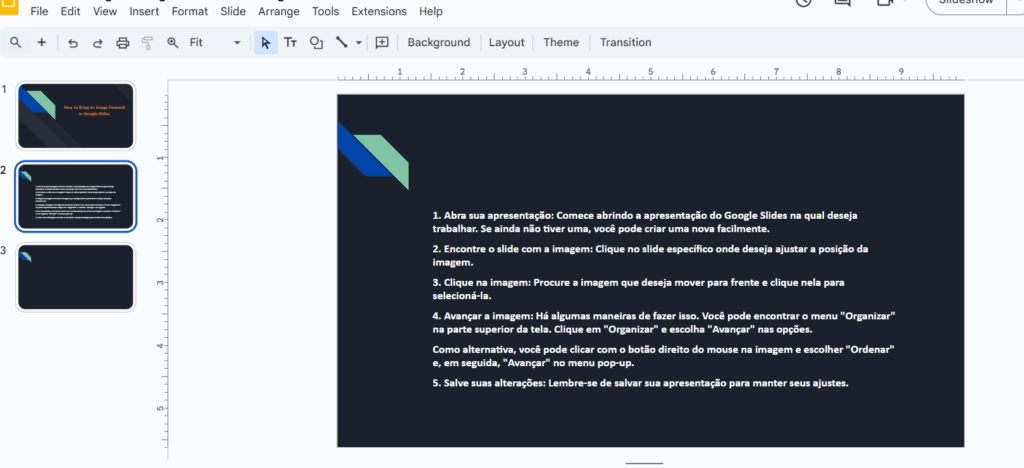Select the first slide thumbnail
1024x468 pixels.
click(x=76, y=116)
